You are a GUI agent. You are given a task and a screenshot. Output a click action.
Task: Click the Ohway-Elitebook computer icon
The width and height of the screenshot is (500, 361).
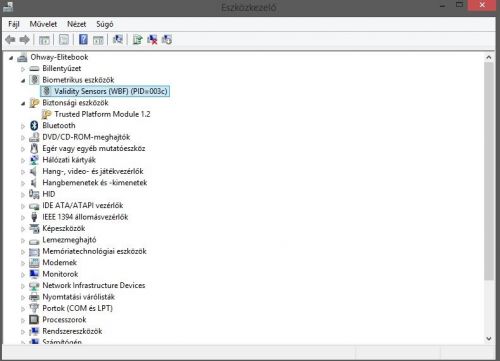point(22,57)
